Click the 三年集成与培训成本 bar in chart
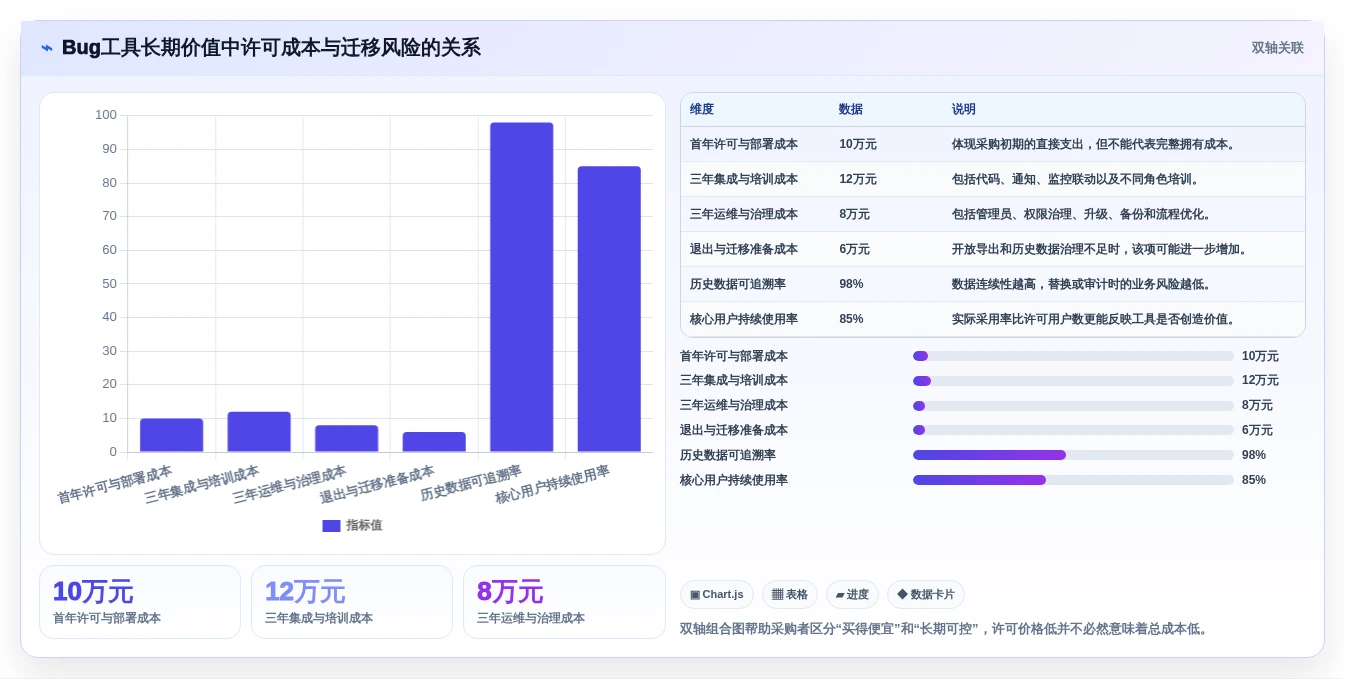Screen dimensions: 1345x679 259,432
